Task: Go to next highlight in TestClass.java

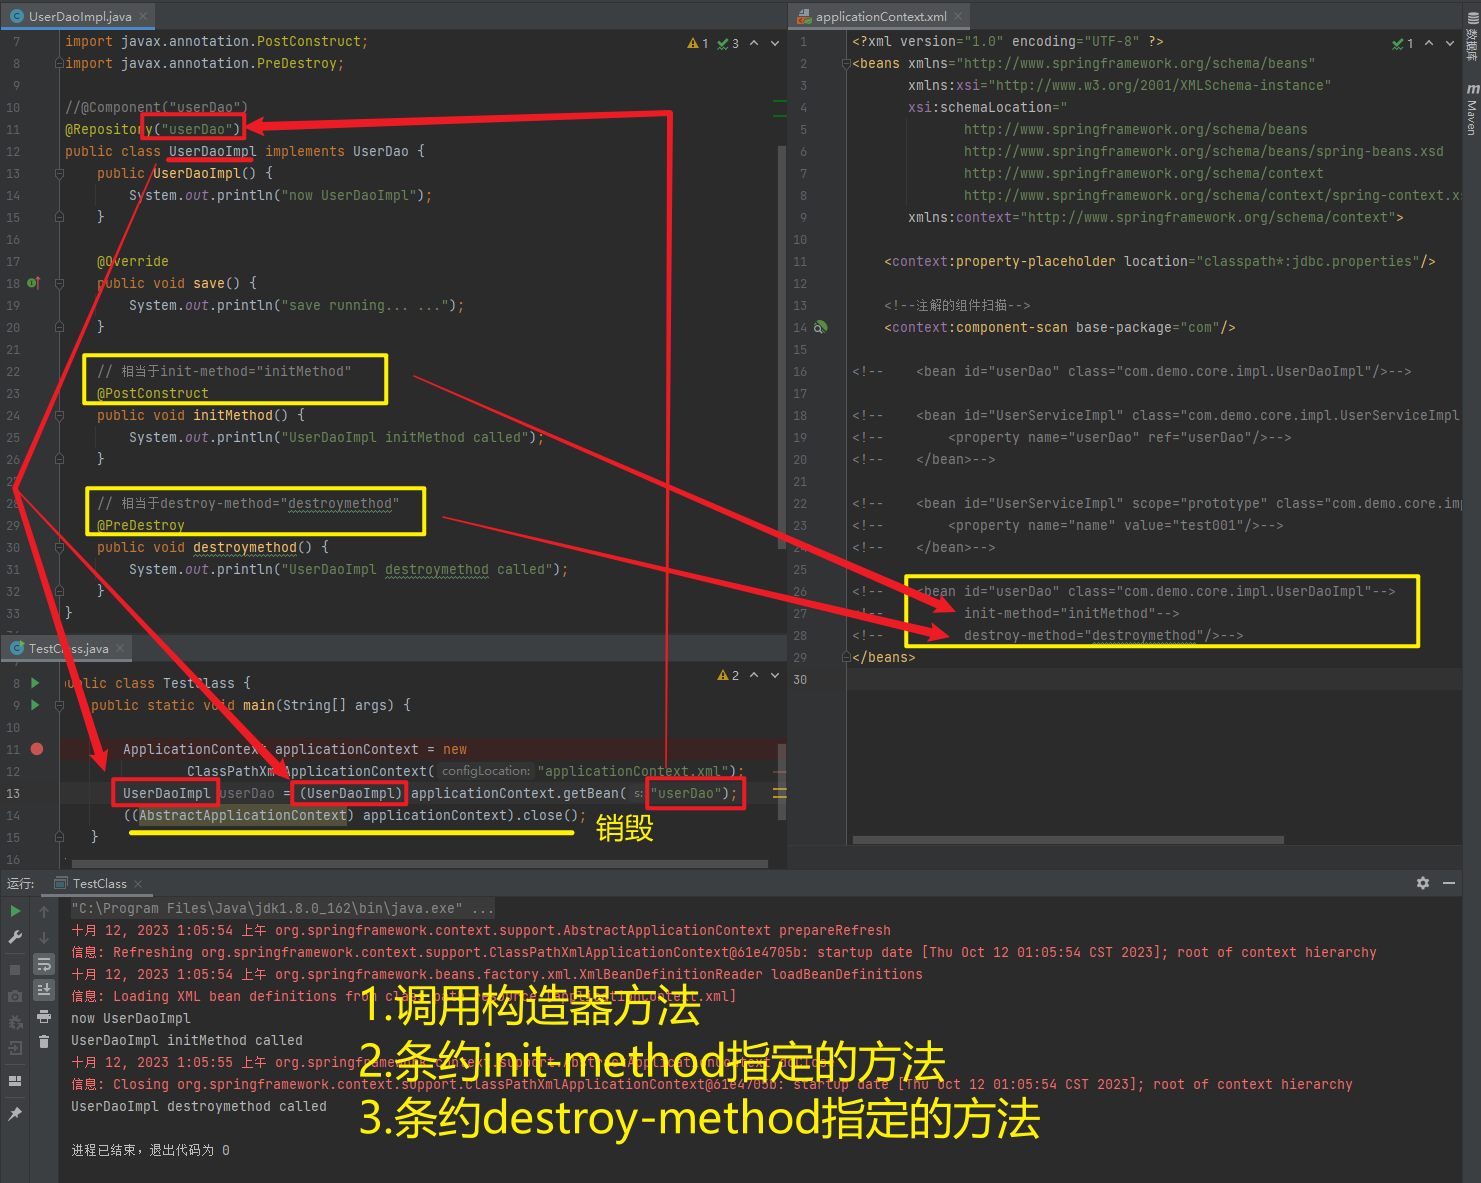Action: click(x=775, y=676)
